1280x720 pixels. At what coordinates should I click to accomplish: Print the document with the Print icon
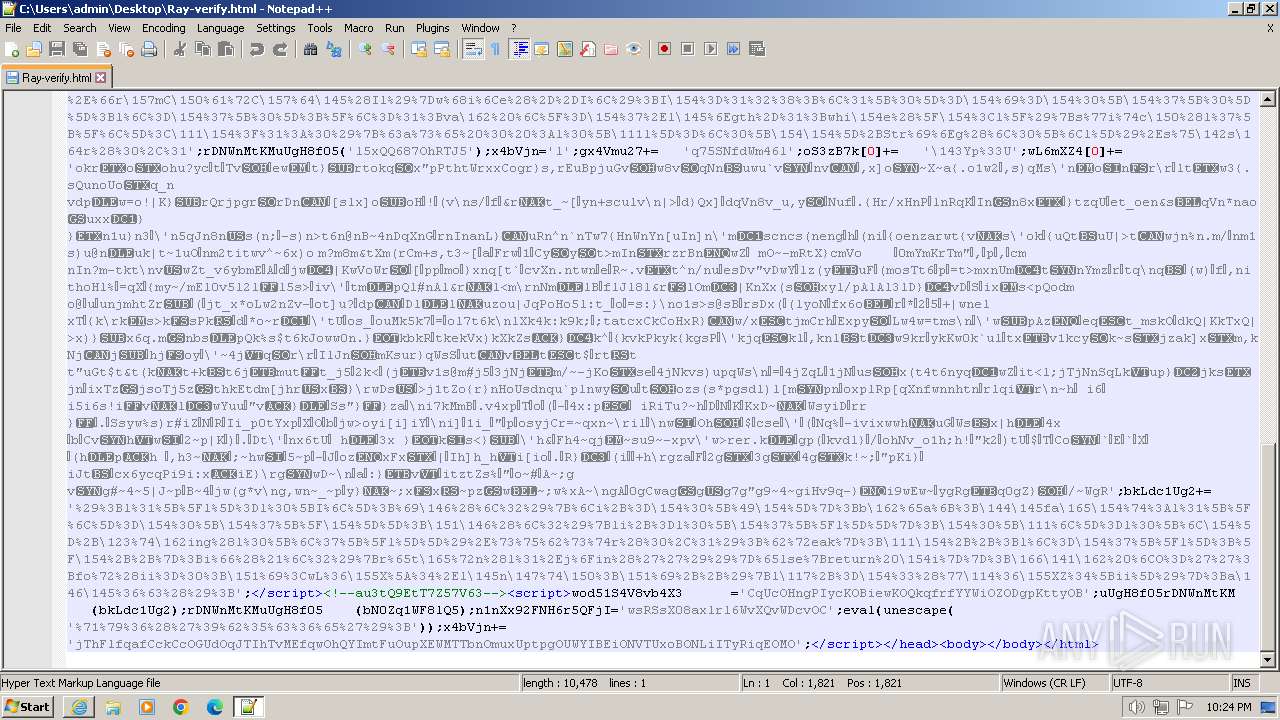(149, 49)
